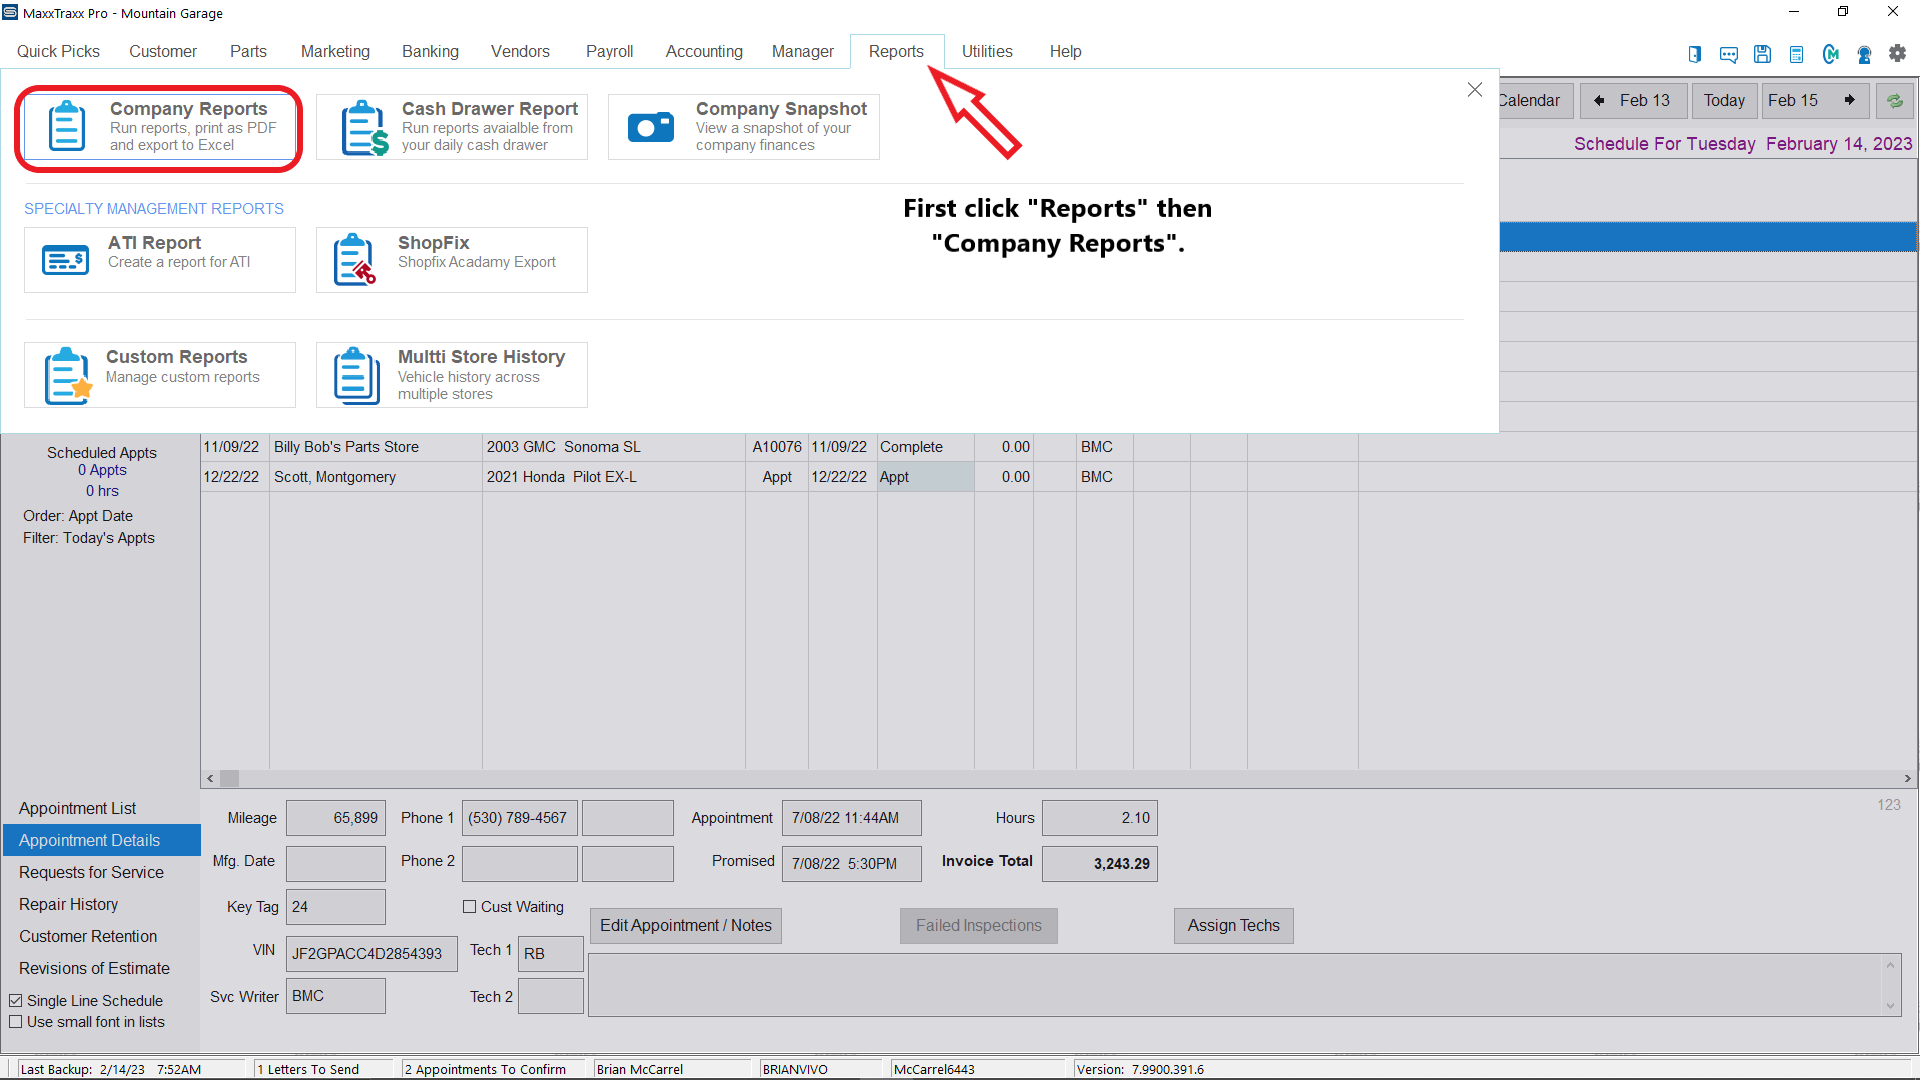
Task: Open the ShopFix Academy Export tile
Action: pos(452,260)
